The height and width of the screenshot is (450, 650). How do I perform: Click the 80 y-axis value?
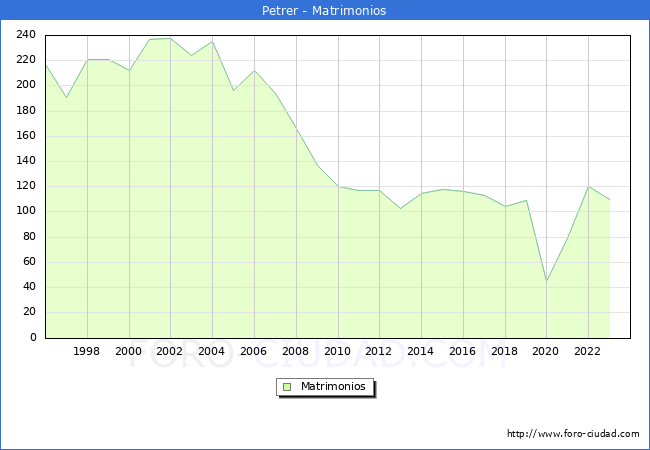click(x=29, y=237)
